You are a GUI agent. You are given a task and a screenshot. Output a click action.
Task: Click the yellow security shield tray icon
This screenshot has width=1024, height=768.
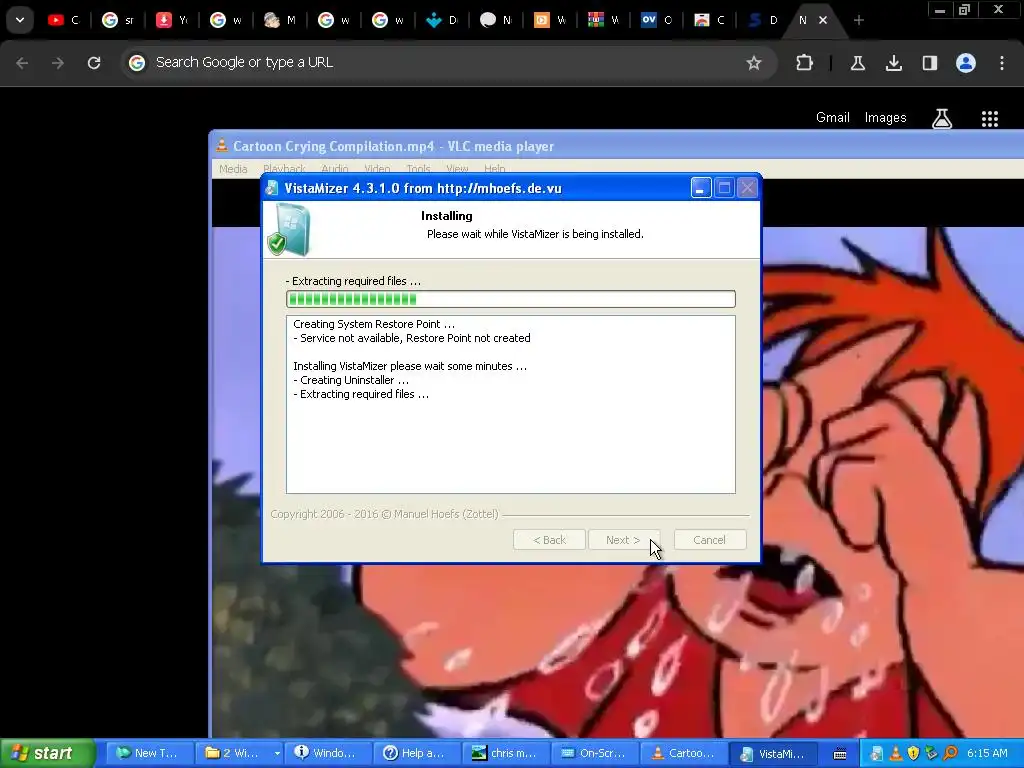914,754
